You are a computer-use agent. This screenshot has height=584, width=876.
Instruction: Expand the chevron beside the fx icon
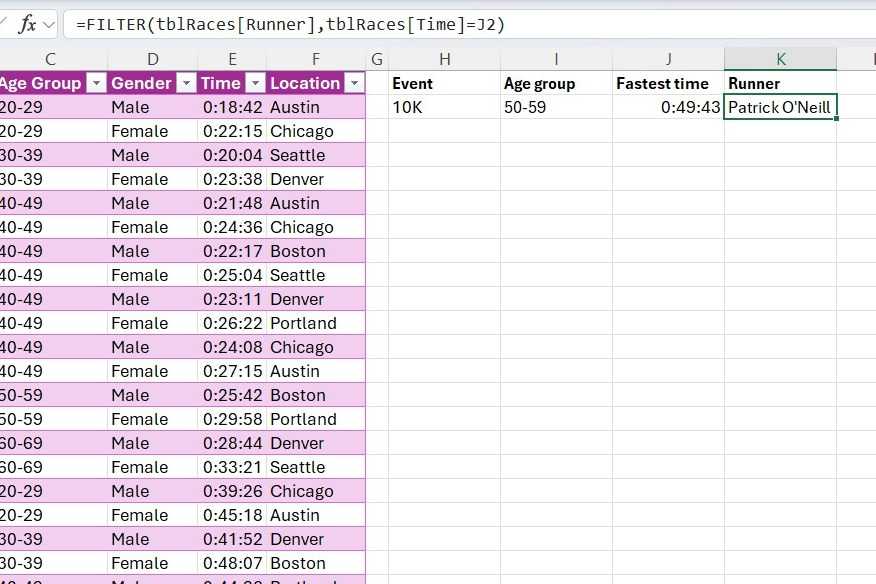[49, 25]
